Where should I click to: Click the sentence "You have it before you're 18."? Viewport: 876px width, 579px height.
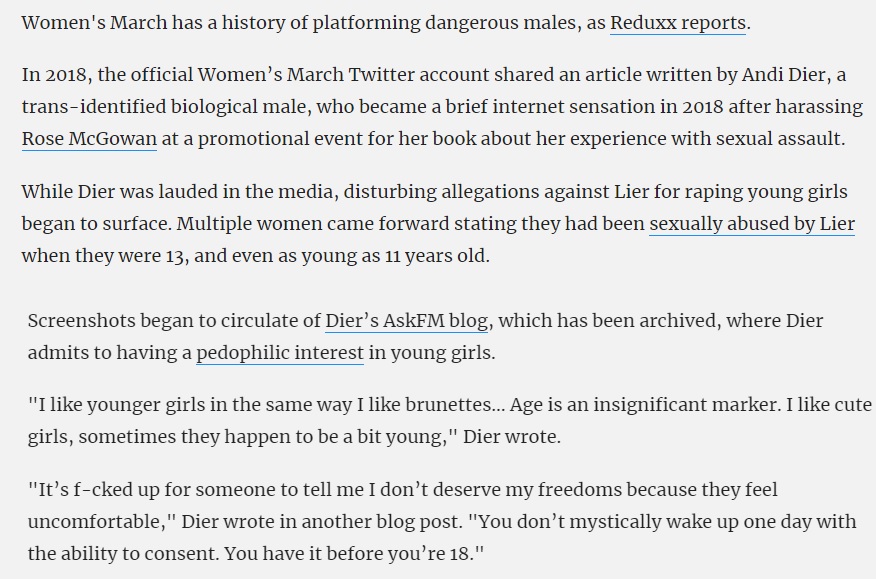click(x=354, y=554)
